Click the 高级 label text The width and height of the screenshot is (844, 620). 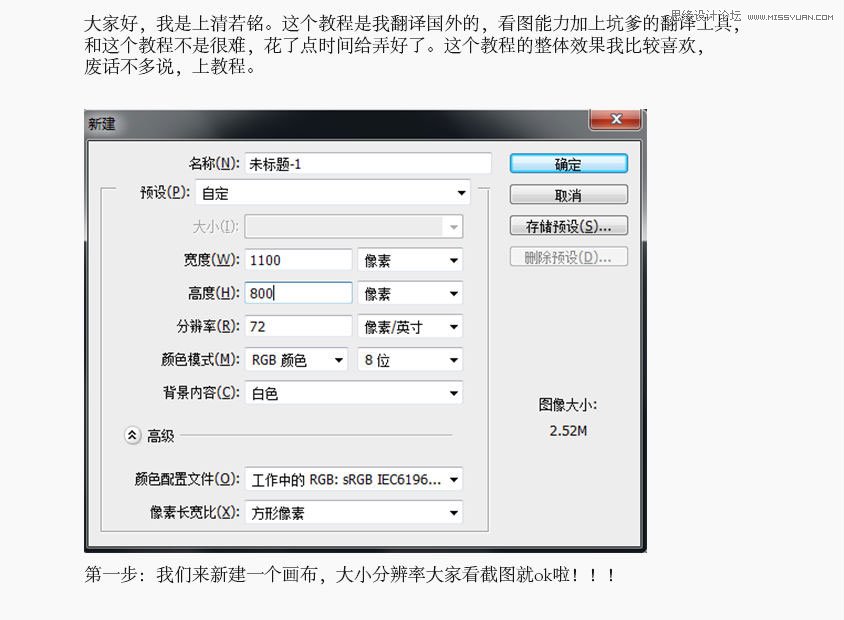click(160, 436)
